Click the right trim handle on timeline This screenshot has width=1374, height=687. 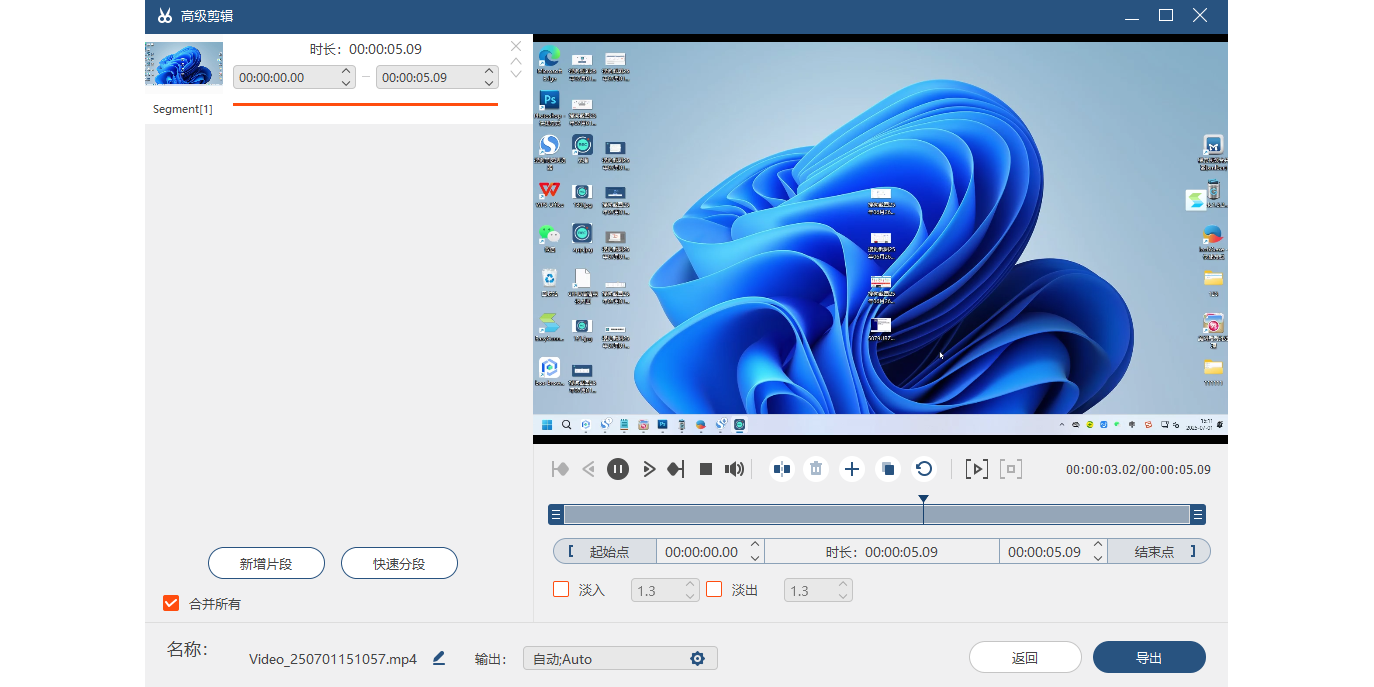coord(1197,515)
